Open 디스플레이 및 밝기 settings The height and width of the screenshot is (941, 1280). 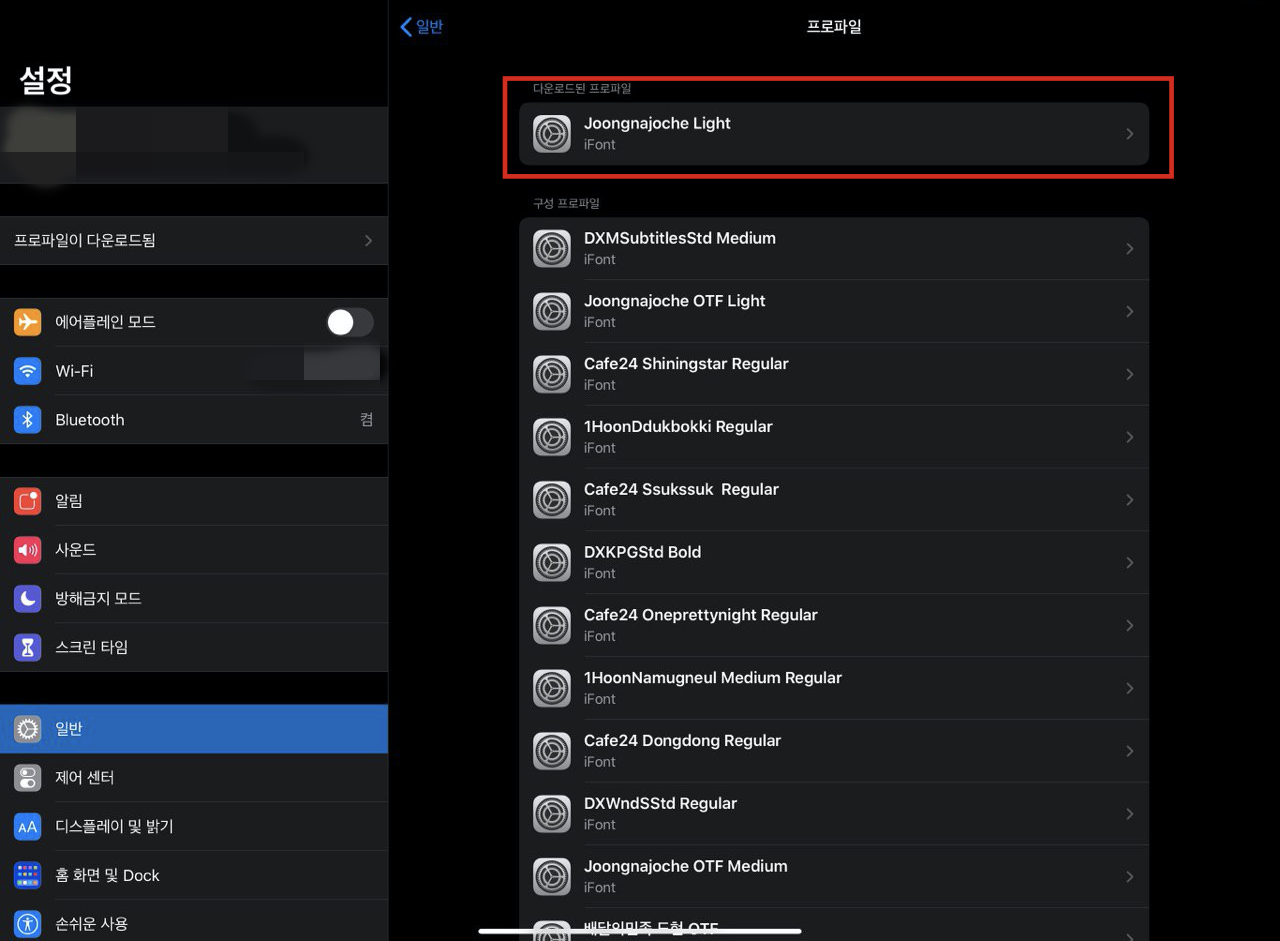pos(194,827)
